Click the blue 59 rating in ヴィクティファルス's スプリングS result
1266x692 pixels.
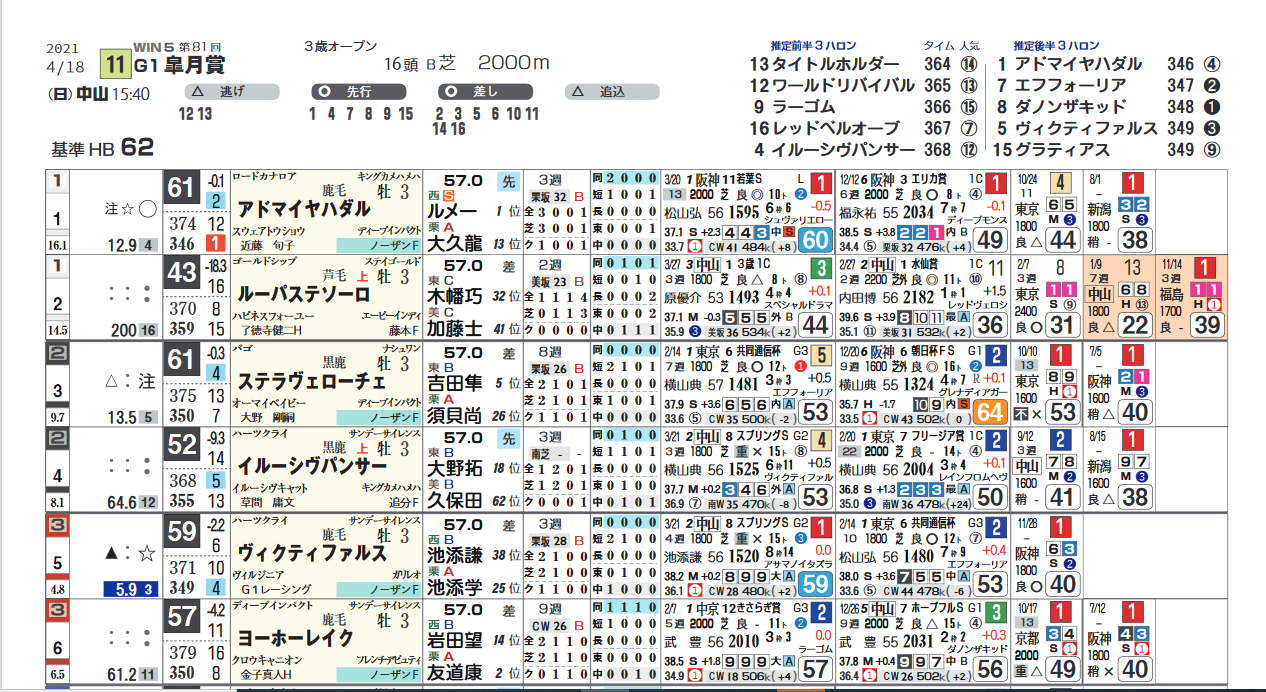coord(816,583)
